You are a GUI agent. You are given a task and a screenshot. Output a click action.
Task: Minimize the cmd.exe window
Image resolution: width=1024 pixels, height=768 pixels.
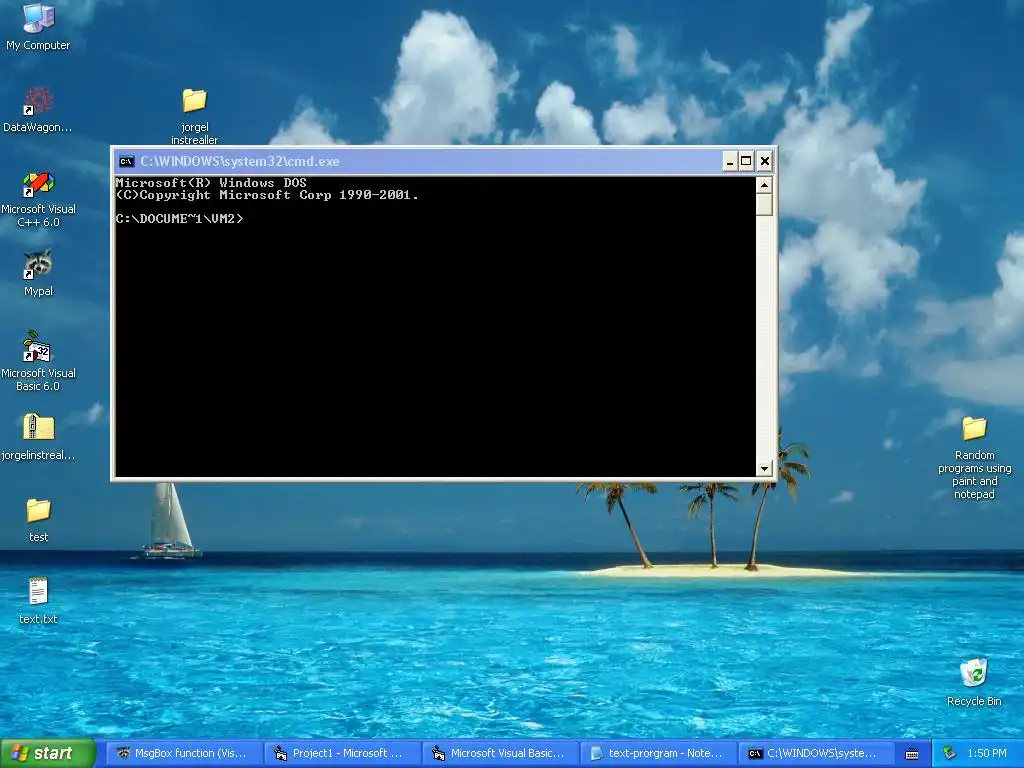tap(730, 161)
